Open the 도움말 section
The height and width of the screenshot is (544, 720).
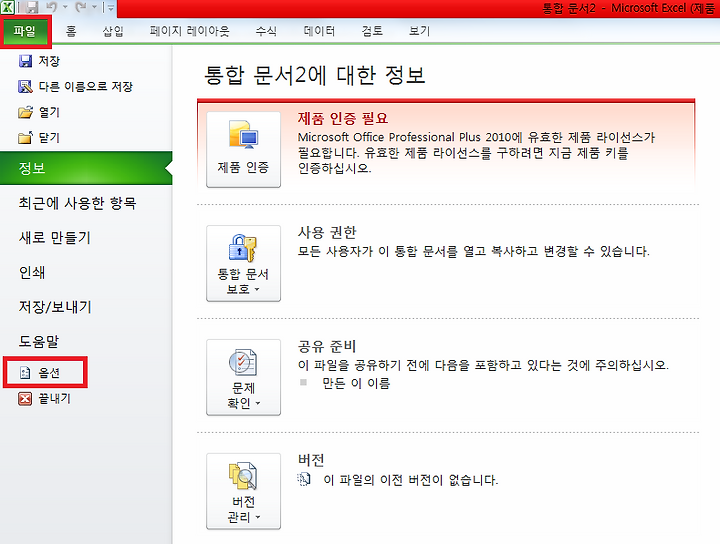click(x=39, y=341)
